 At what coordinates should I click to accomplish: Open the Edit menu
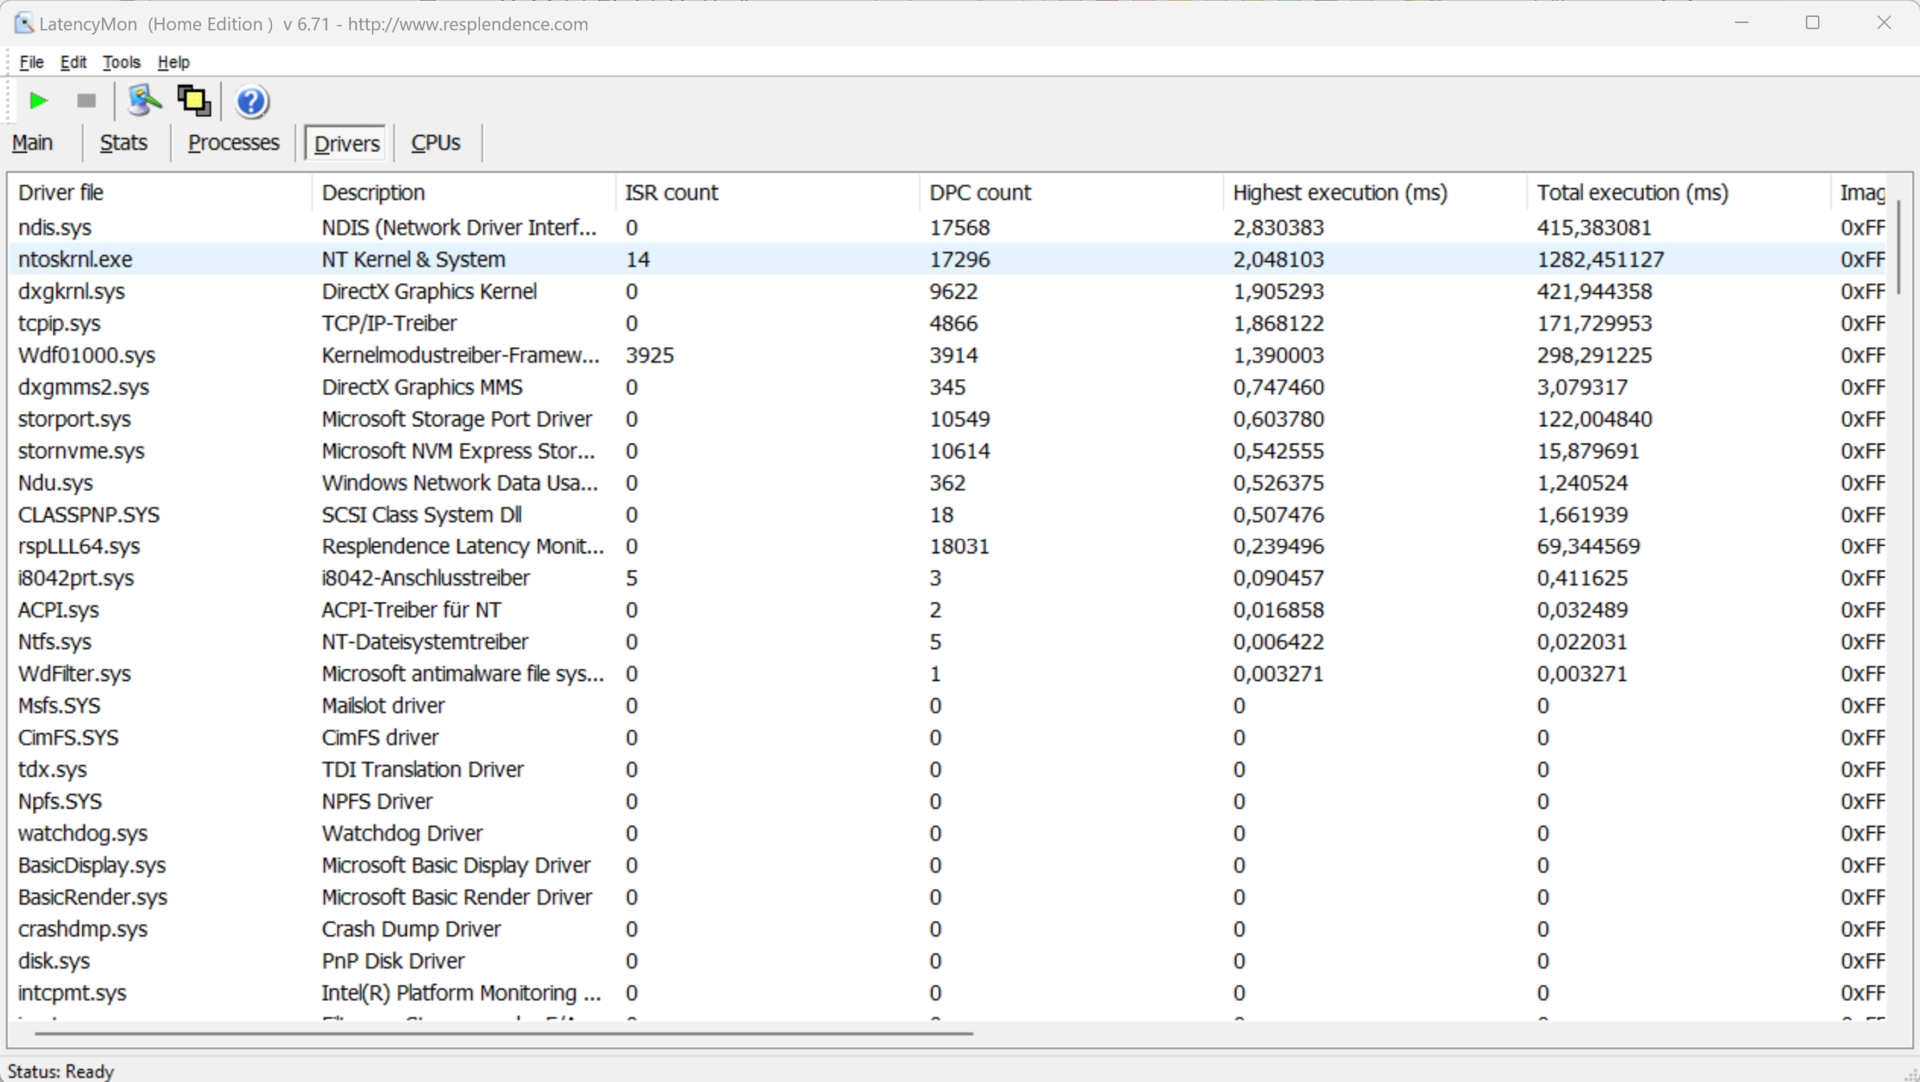[x=73, y=62]
